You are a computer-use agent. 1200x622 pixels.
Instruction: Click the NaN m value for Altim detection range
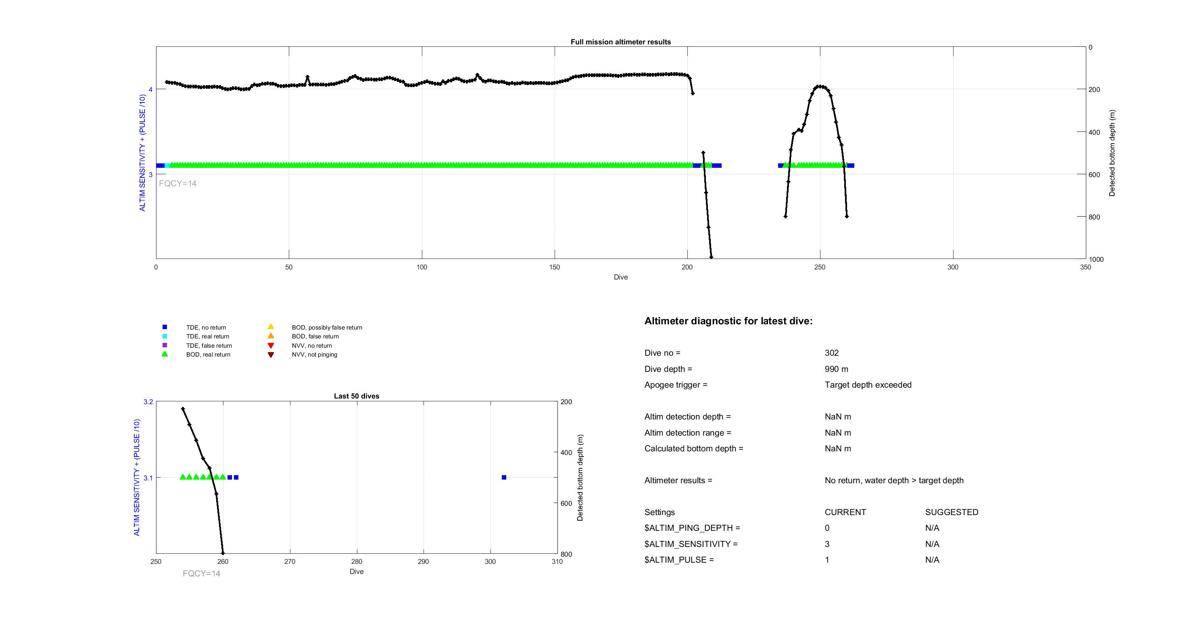click(838, 433)
